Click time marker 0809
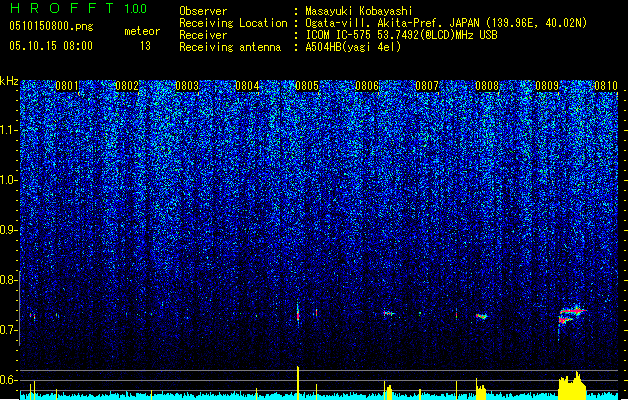Screen dimensions: 629x400 point(547,86)
